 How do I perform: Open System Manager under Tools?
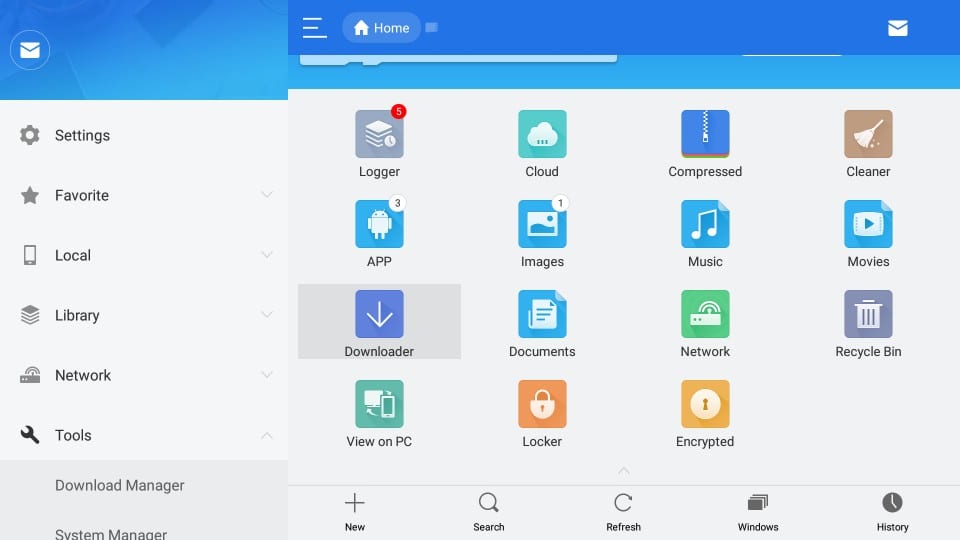pos(144,530)
